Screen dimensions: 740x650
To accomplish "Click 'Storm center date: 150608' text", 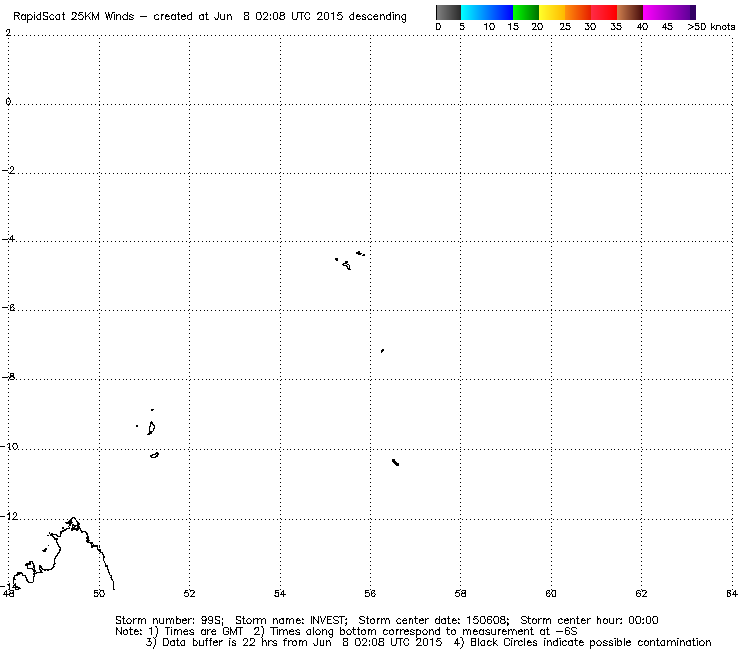I will pyautogui.click(x=434, y=620).
